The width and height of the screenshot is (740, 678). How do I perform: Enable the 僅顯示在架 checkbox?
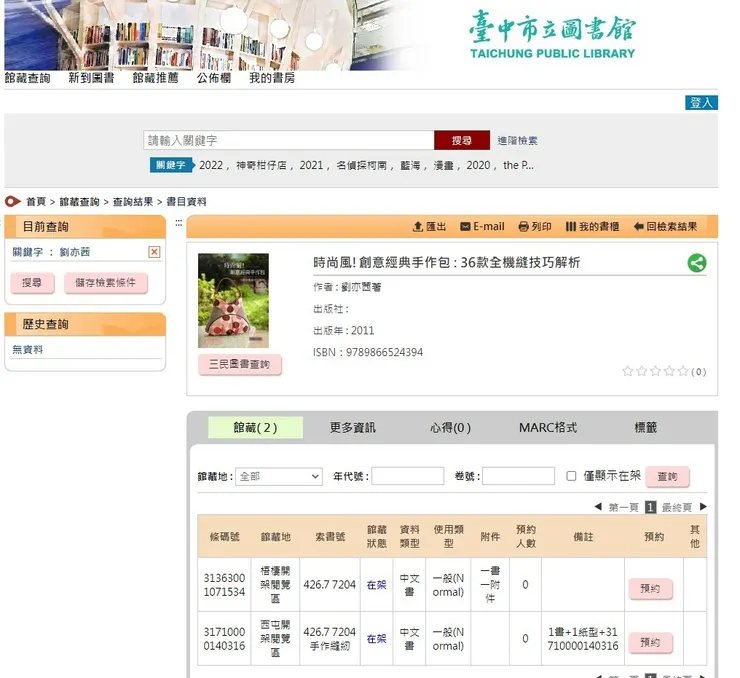coord(571,476)
